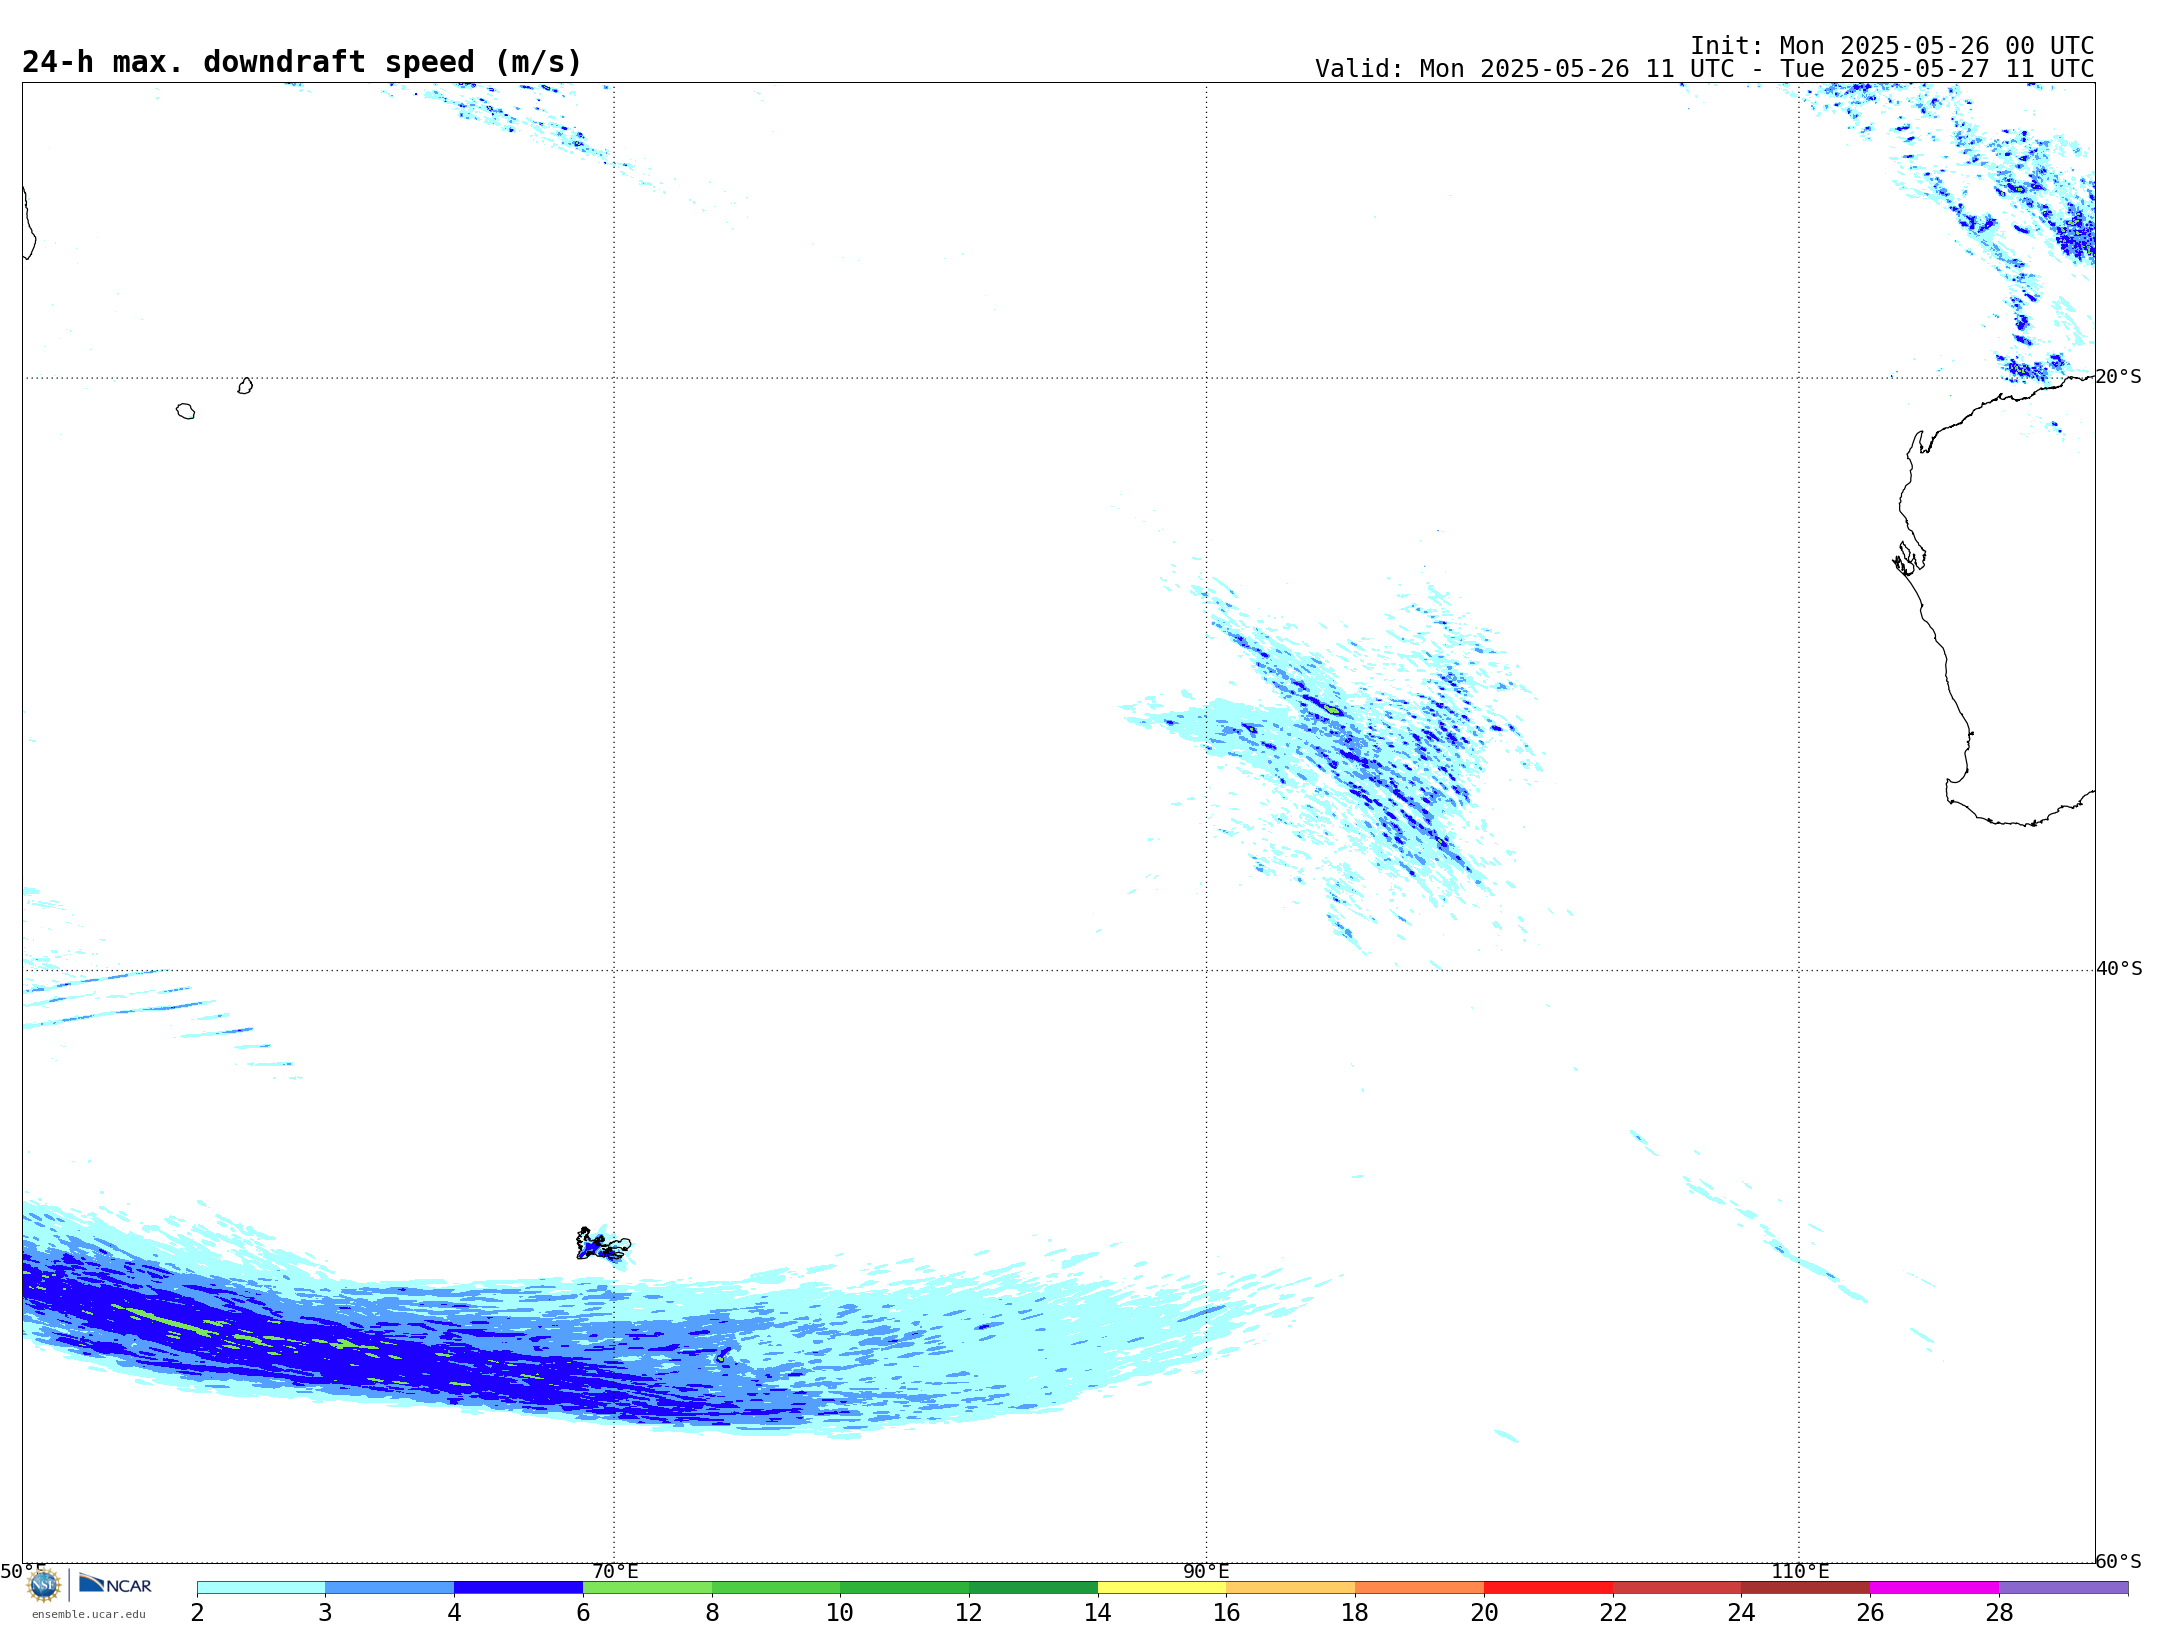Click the small island outline near 70°E
This screenshot has height=1626, width=2160.
(603, 1245)
